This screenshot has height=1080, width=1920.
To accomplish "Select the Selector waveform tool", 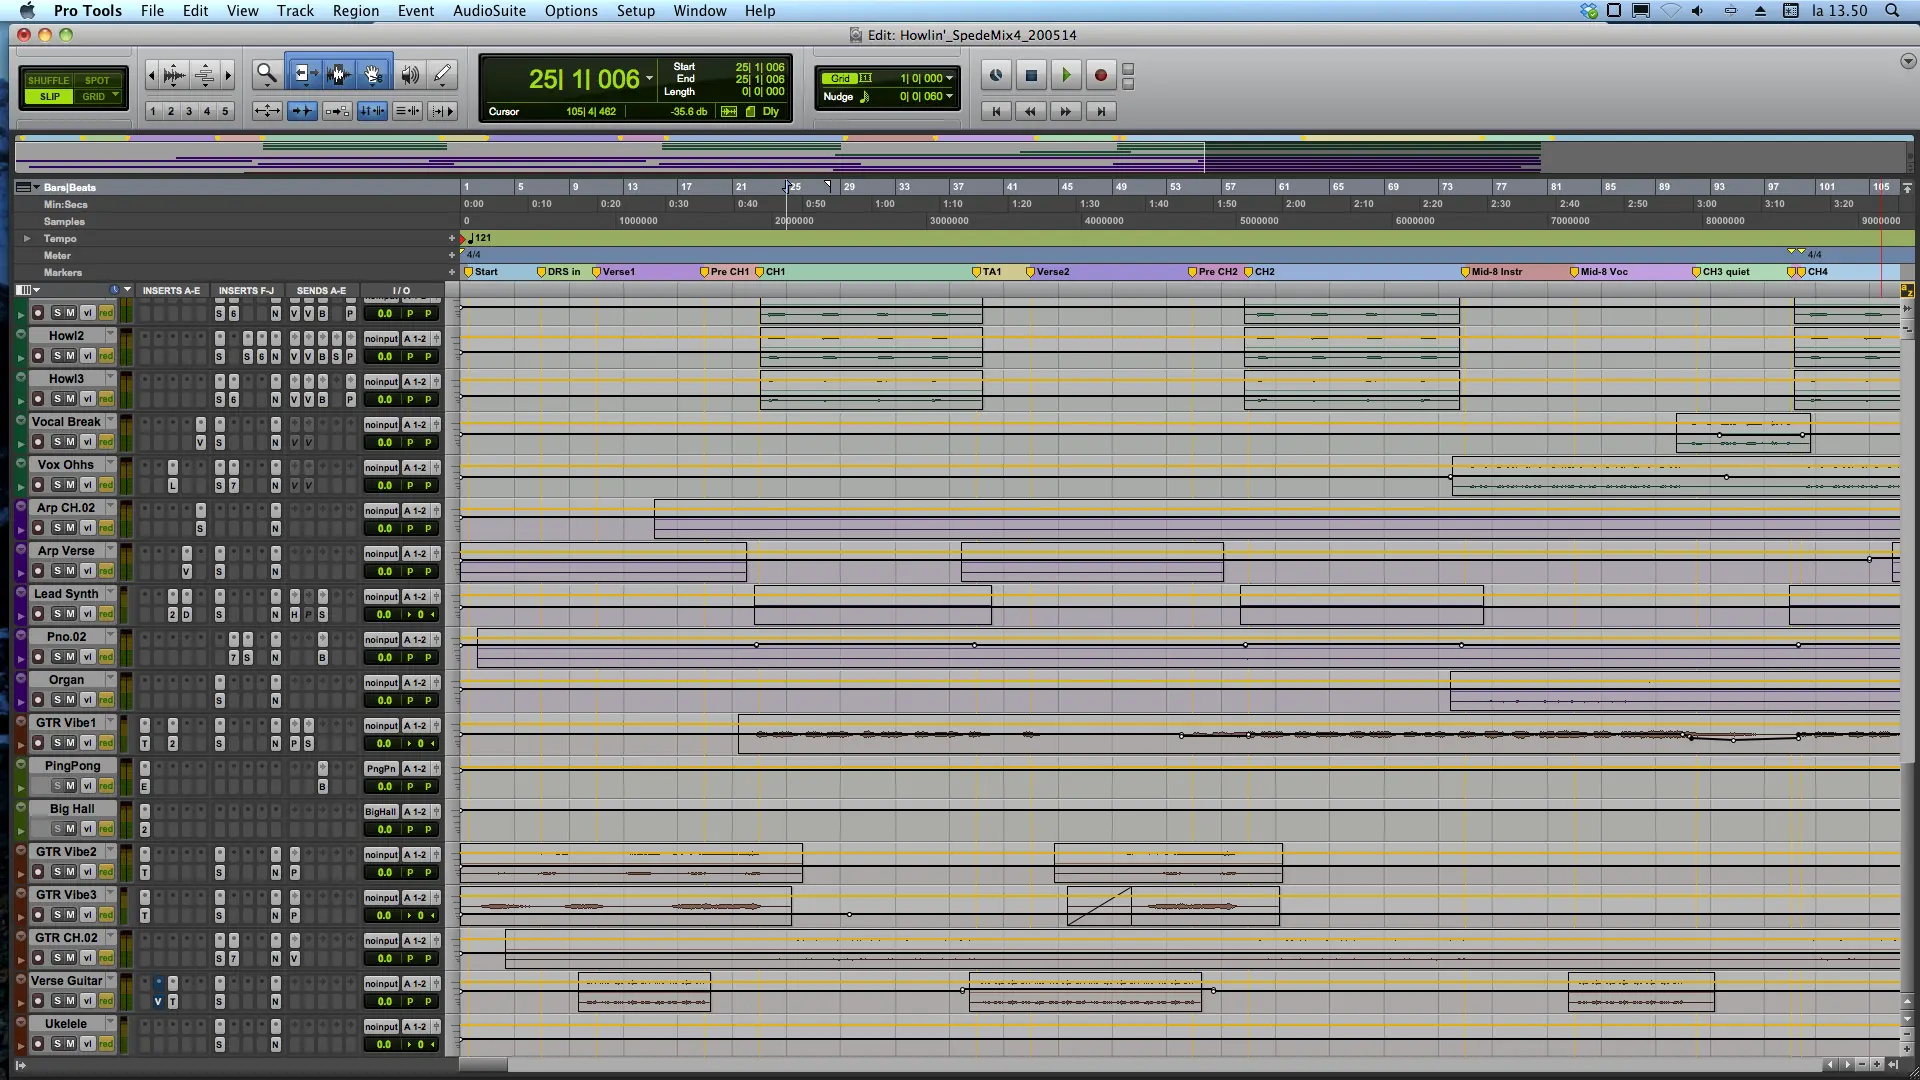I will pyautogui.click(x=338, y=74).
